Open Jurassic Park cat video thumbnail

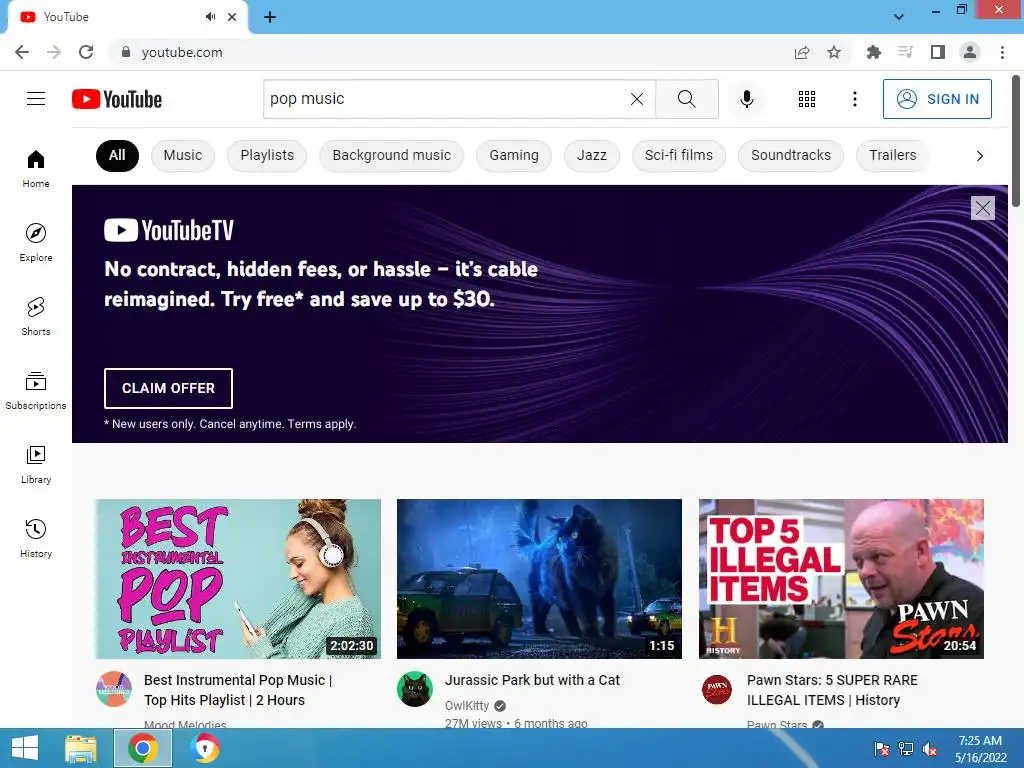coord(539,579)
